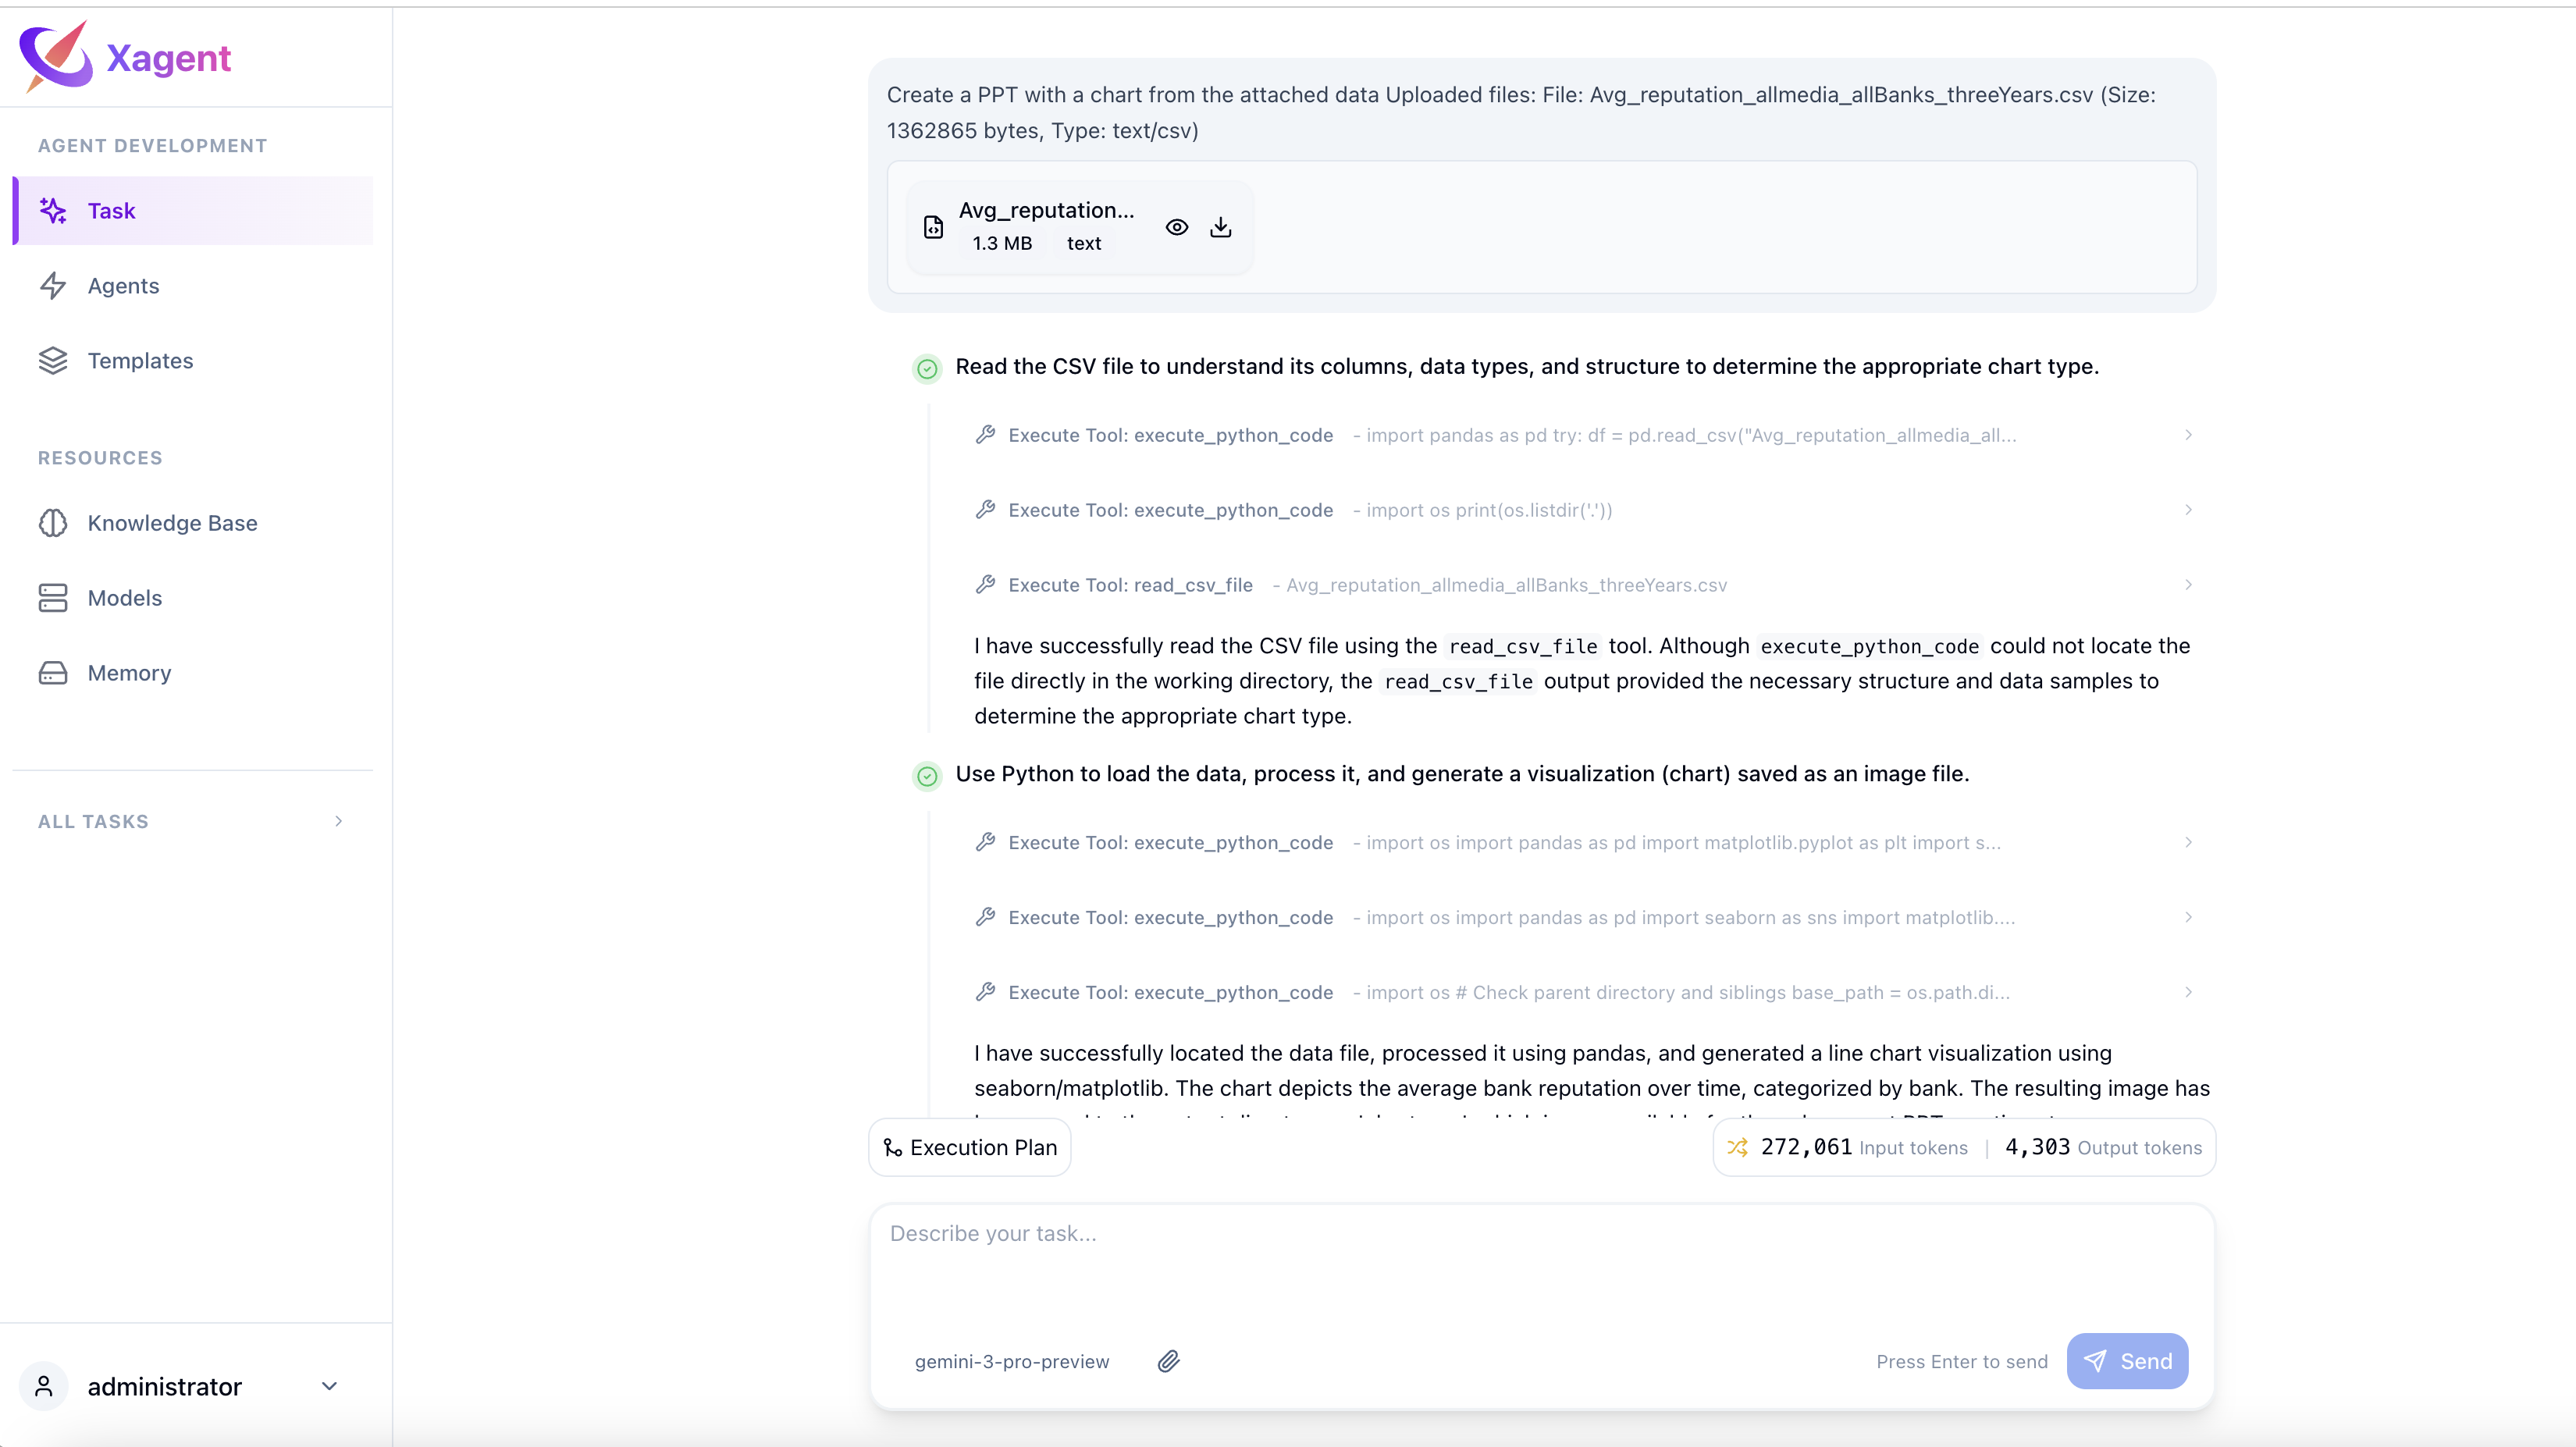The image size is (2576, 1447).
Task: Click the paperclip attachment icon near Send
Action: tap(1170, 1361)
